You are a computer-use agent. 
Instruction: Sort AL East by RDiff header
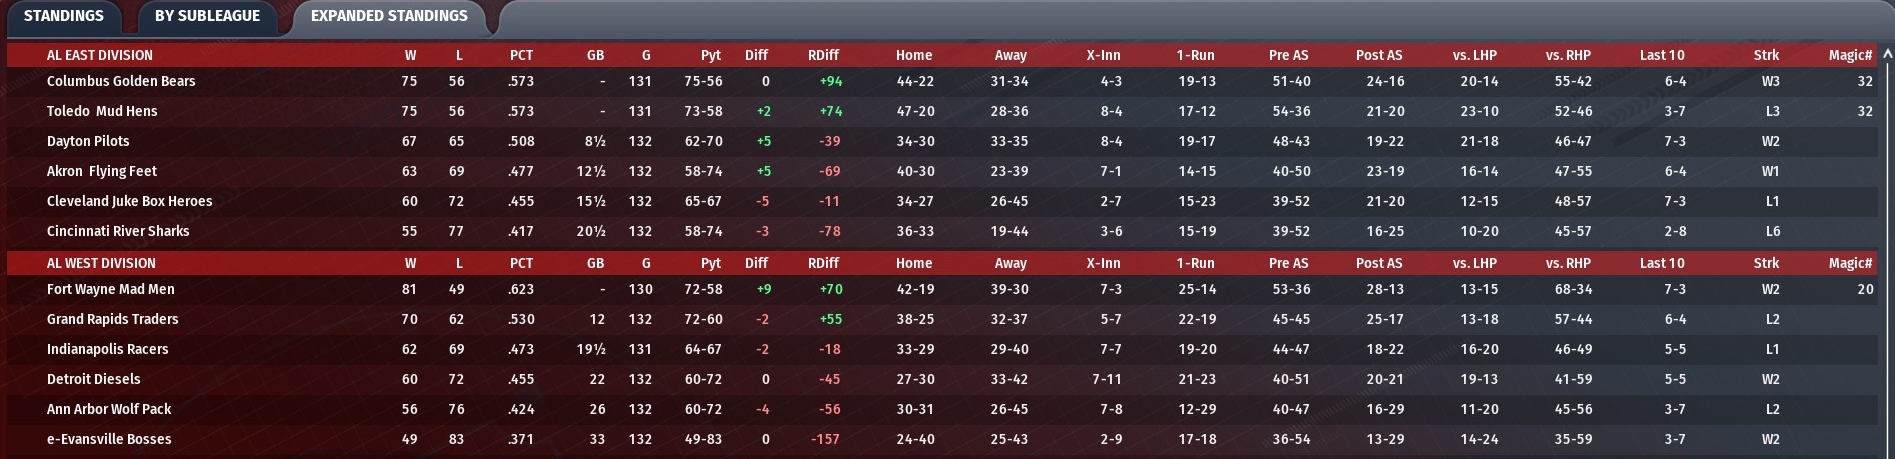823,55
